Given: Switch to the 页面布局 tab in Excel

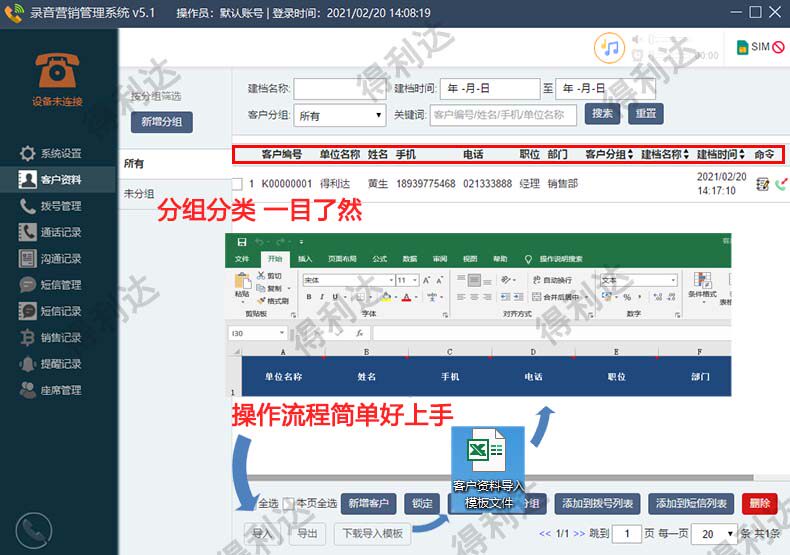Looking at the screenshot, I should (342, 259).
